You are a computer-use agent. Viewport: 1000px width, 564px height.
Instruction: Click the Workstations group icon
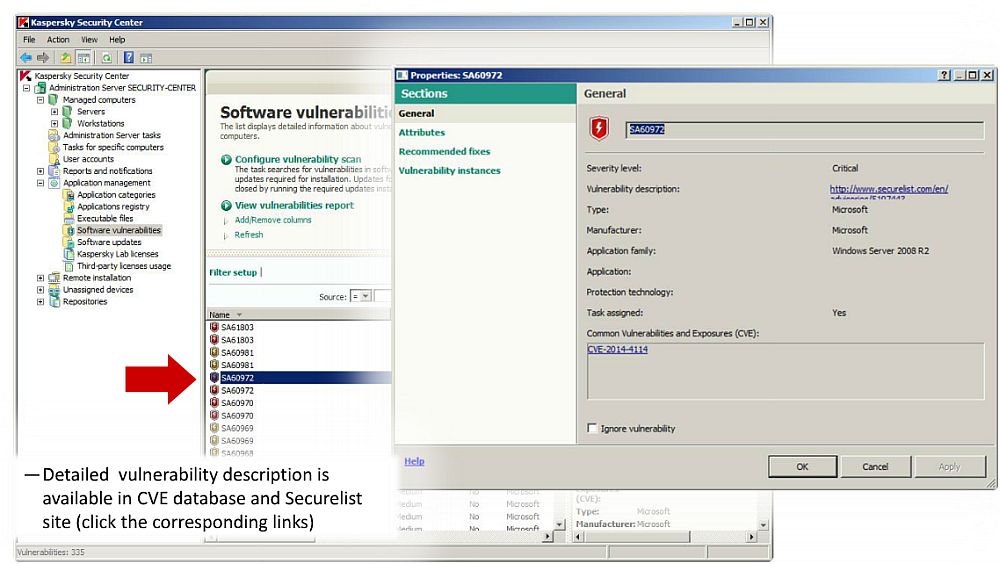[x=68, y=123]
